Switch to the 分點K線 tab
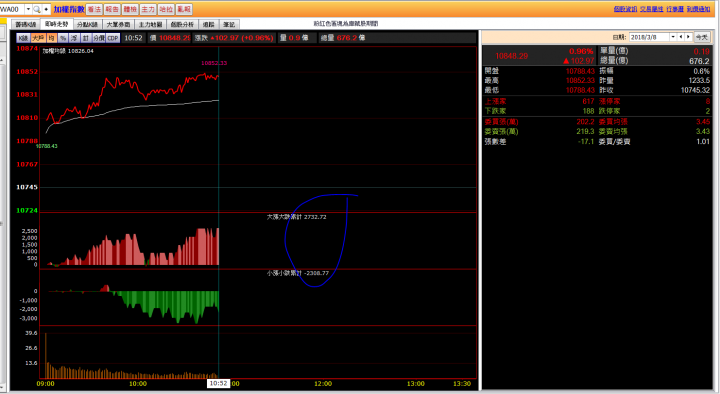720x394 pixels. pos(87,24)
